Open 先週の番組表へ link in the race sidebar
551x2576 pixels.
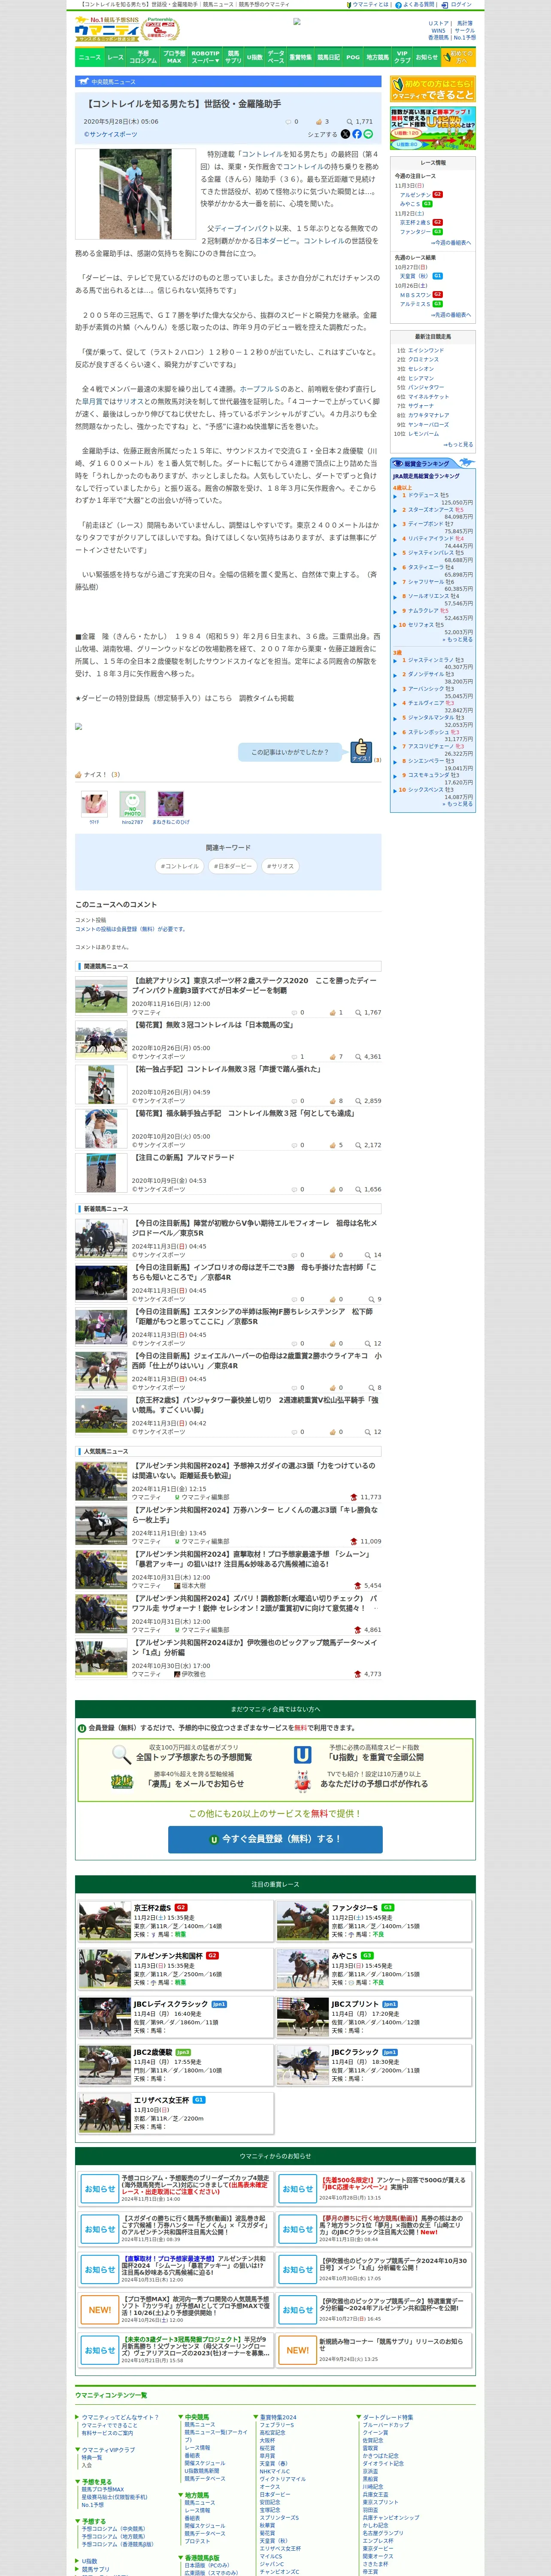(x=451, y=315)
